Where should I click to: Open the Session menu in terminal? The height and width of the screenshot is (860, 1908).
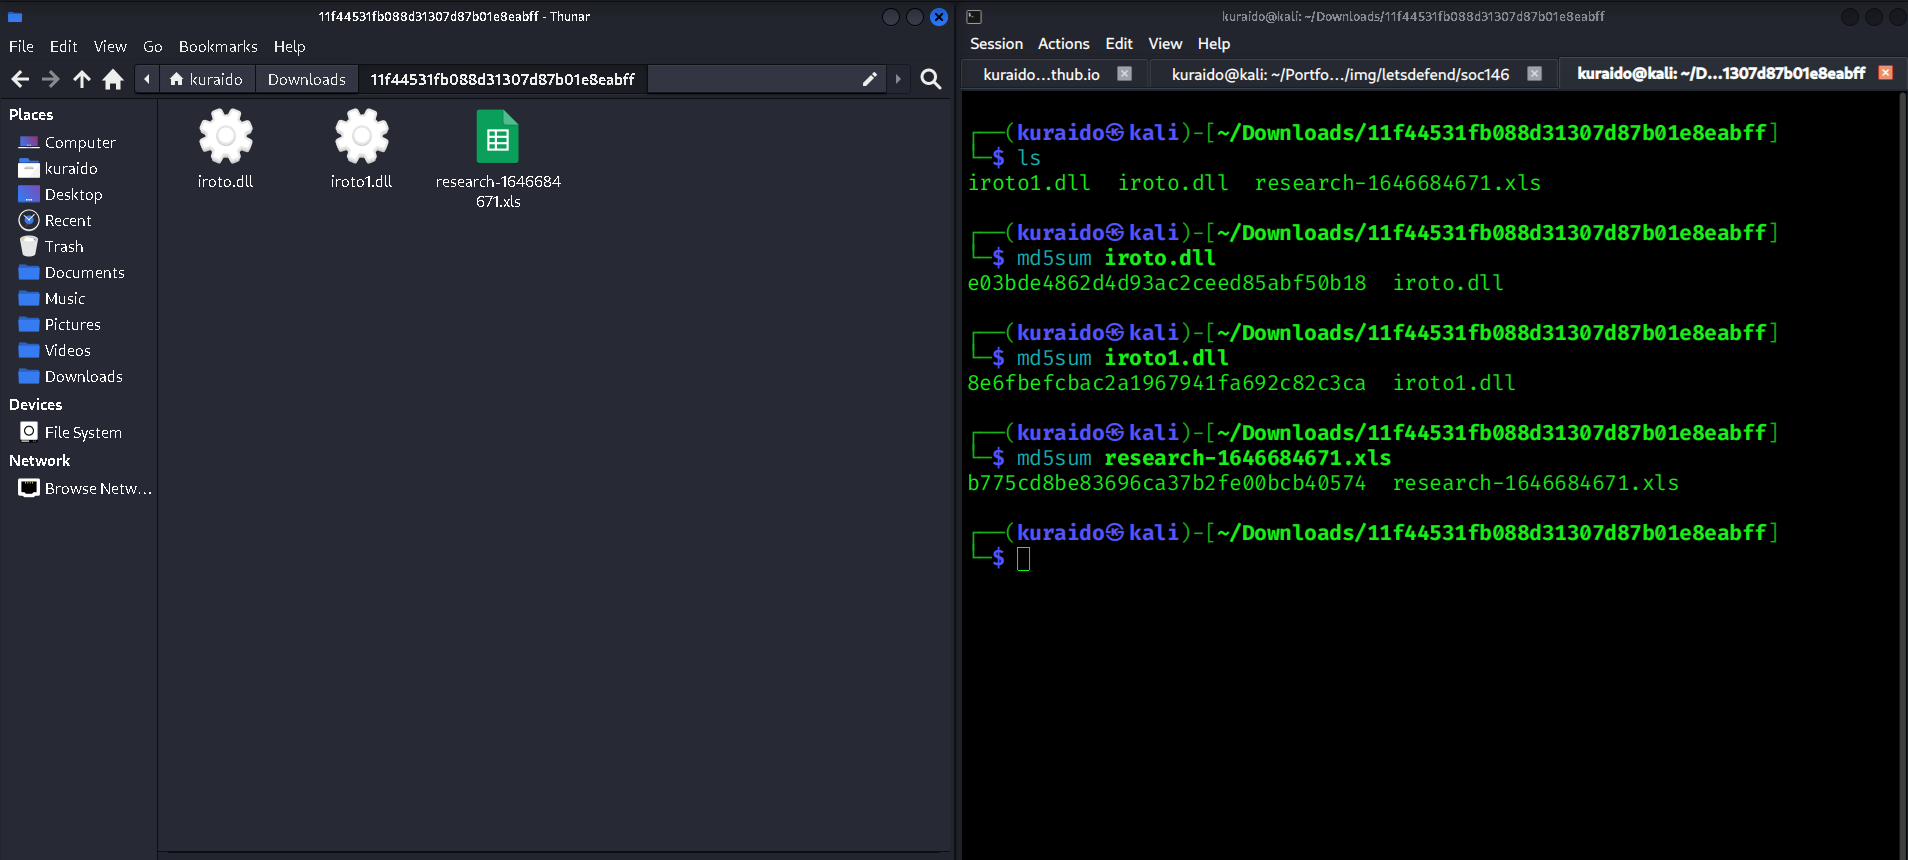(x=996, y=44)
